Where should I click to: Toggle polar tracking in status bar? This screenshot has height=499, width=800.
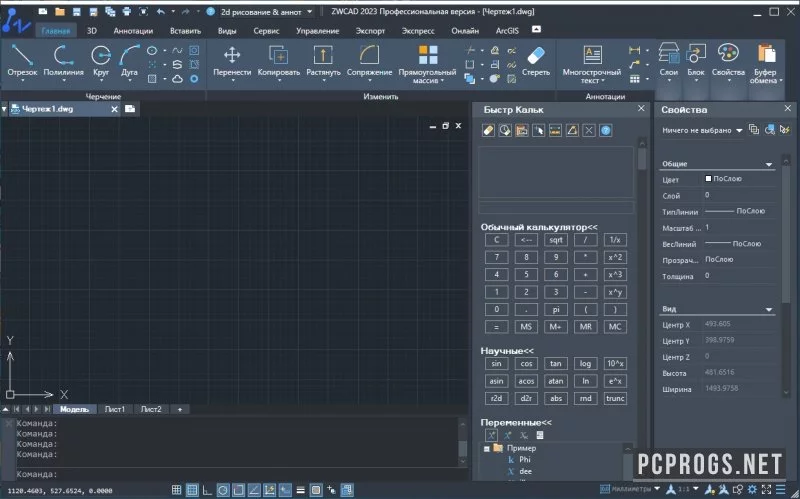223,490
